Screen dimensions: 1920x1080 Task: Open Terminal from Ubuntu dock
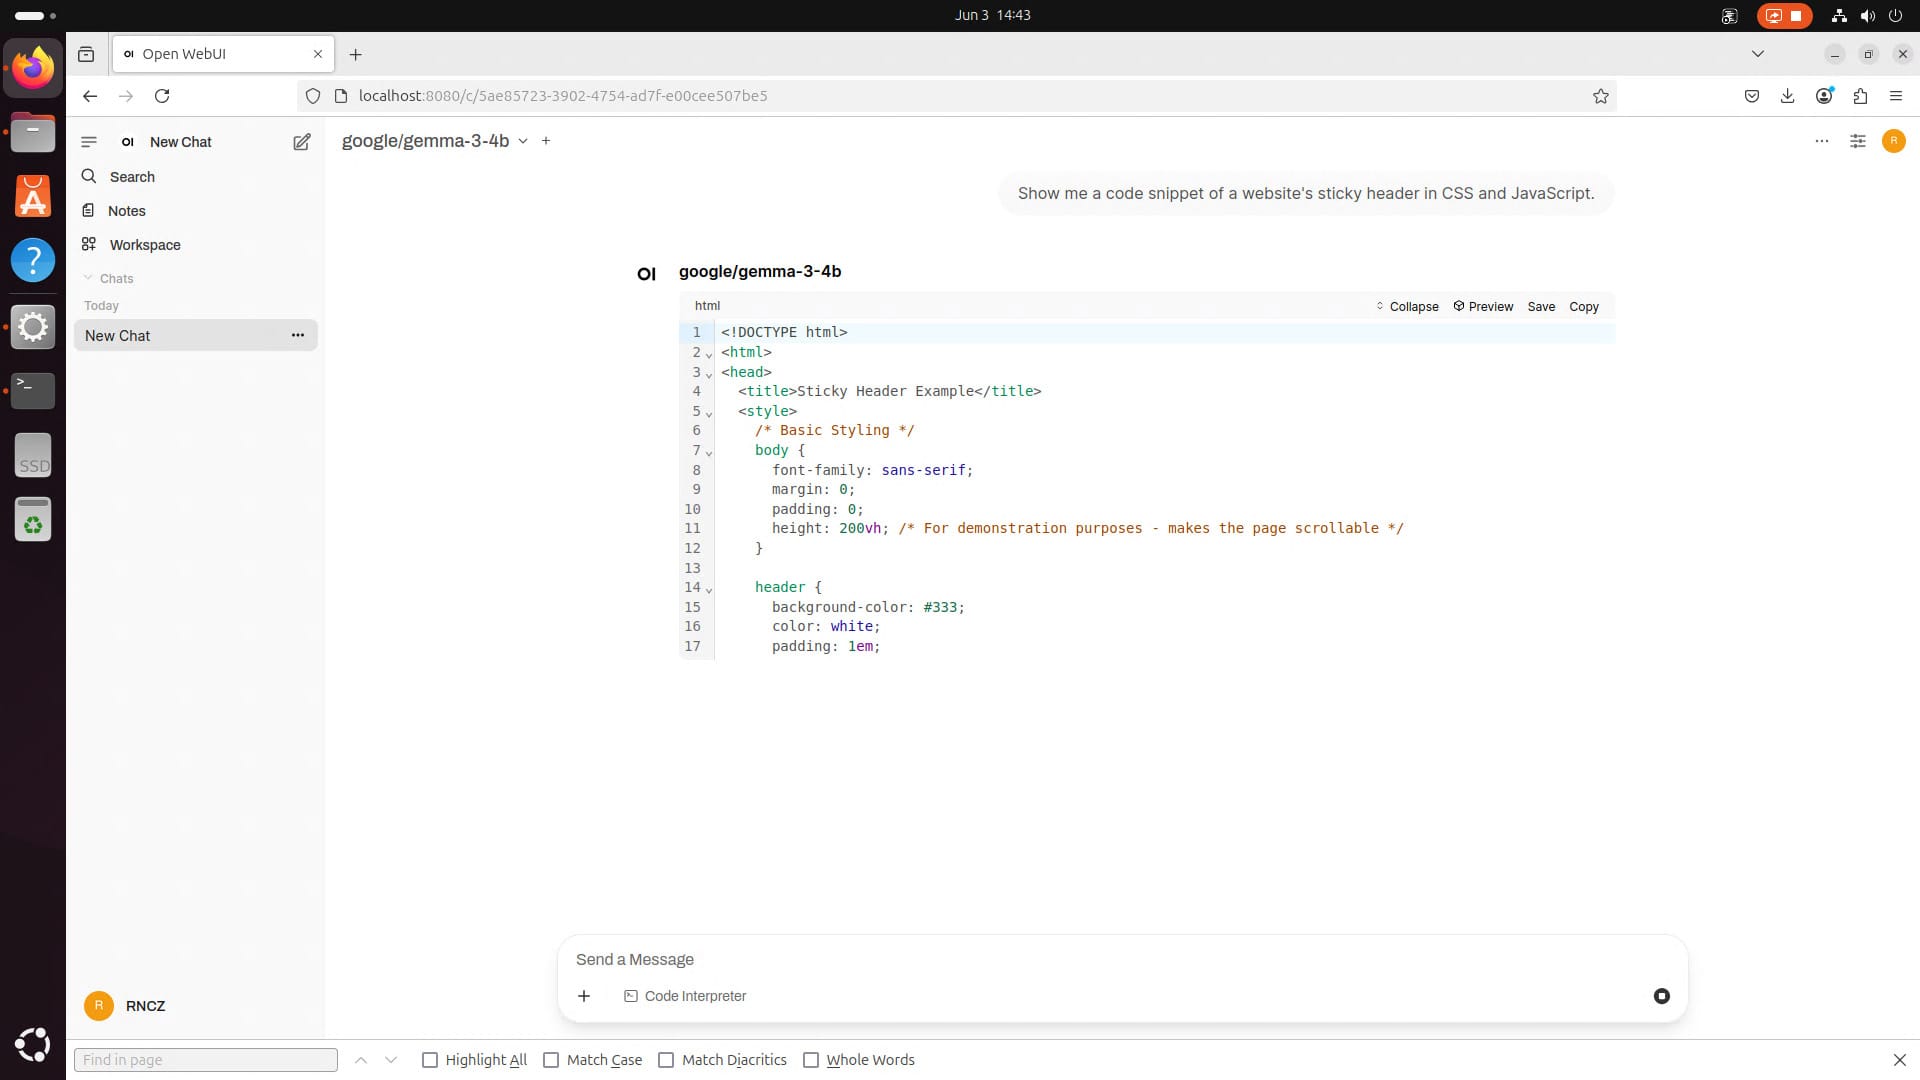tap(33, 390)
